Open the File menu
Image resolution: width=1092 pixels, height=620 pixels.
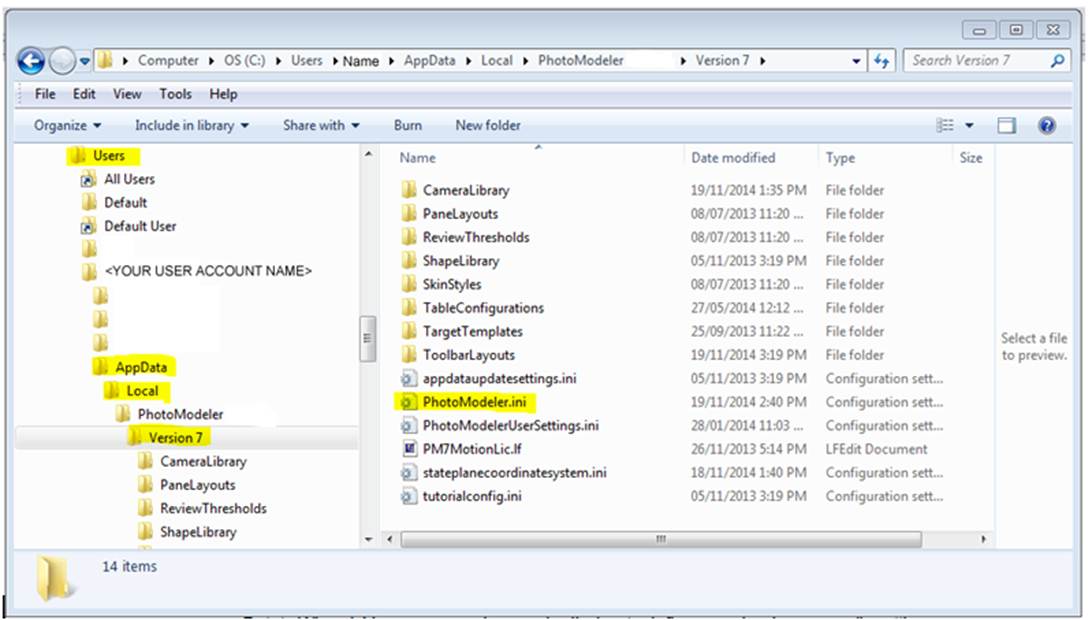(x=45, y=94)
